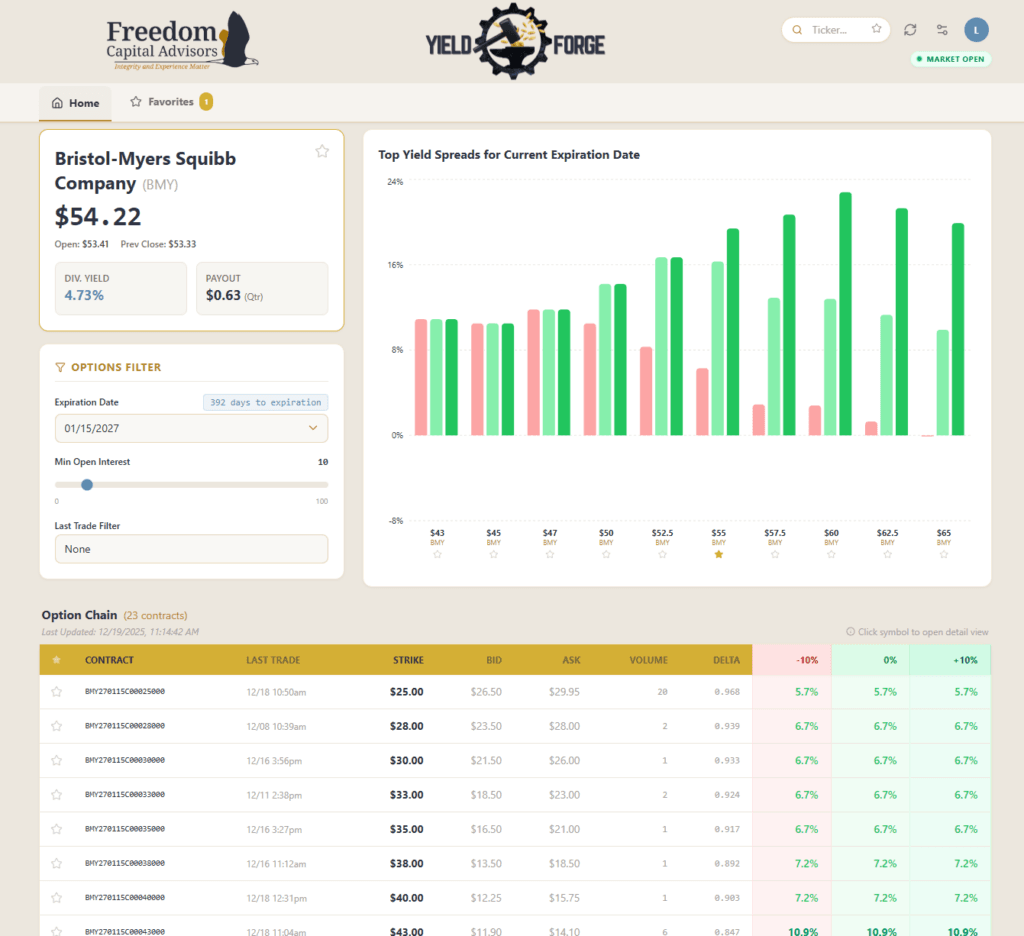The height and width of the screenshot is (936, 1024).
Task: Open the Favorites tab
Action: pyautogui.click(x=170, y=102)
